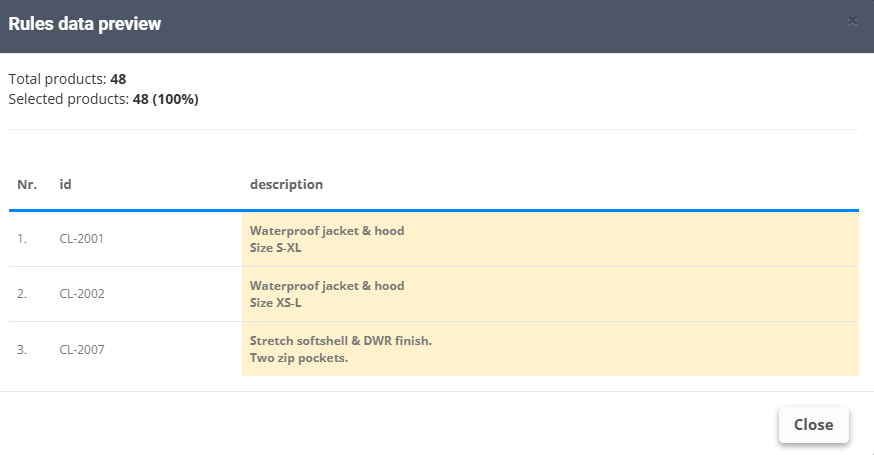
Task: Close the Rules data preview dialog
Action: (x=813, y=425)
